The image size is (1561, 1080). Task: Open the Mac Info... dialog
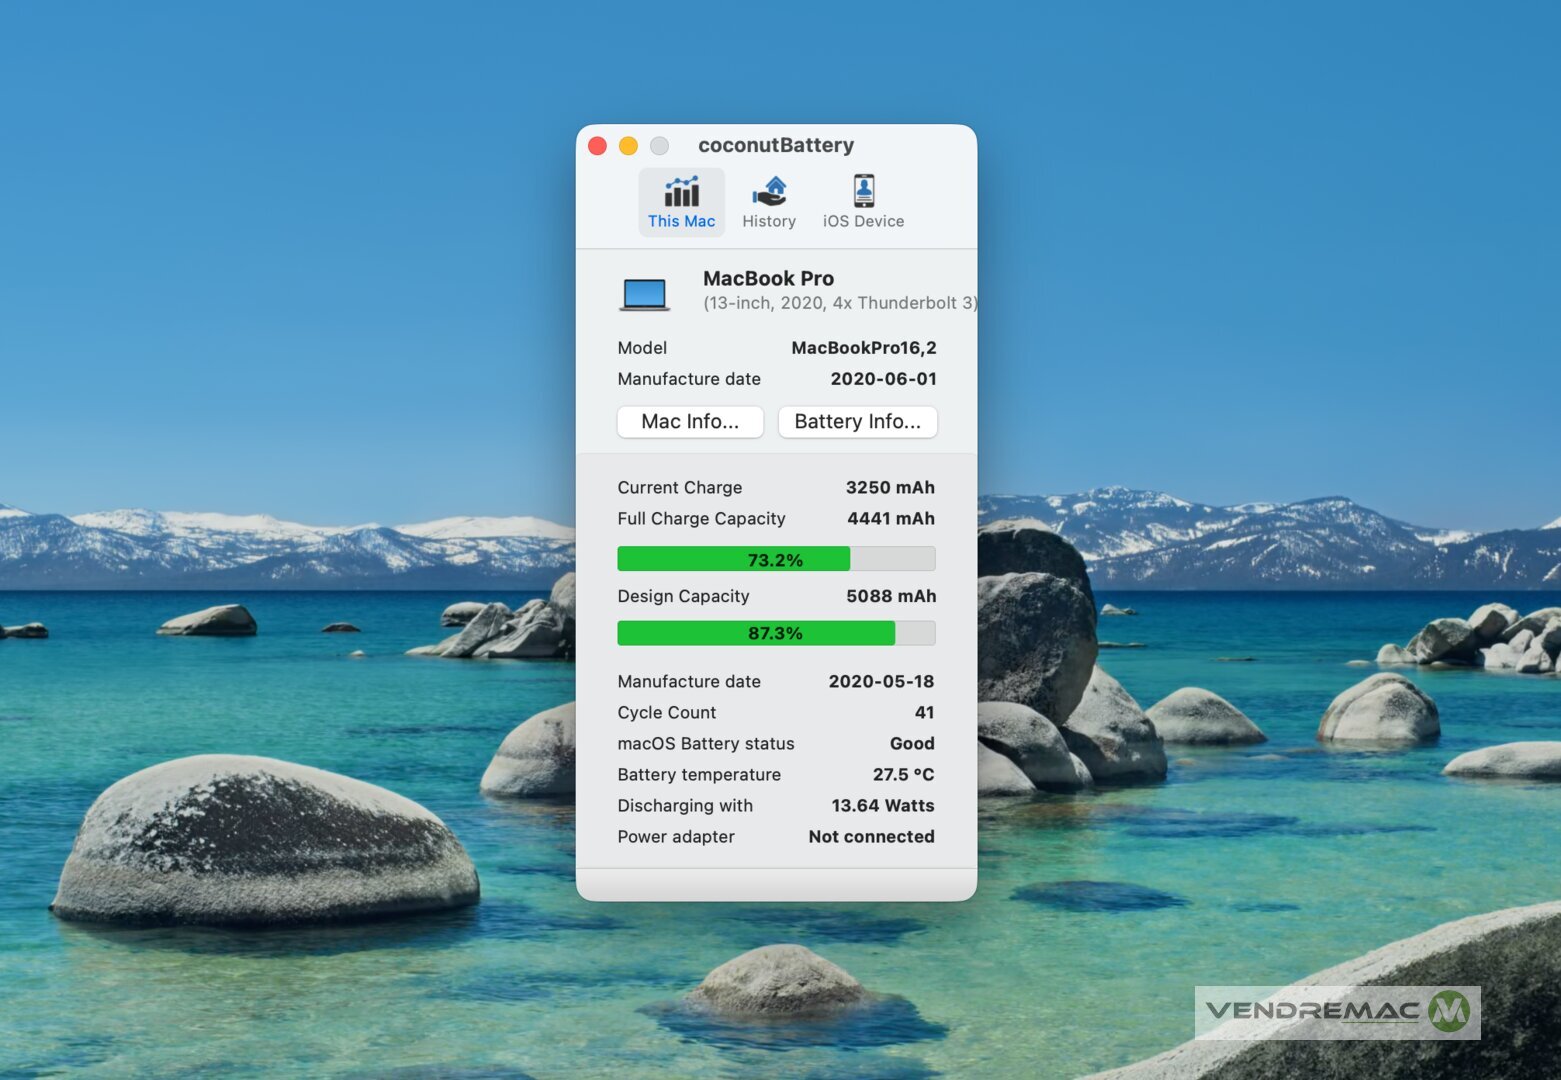pyautogui.click(x=690, y=422)
